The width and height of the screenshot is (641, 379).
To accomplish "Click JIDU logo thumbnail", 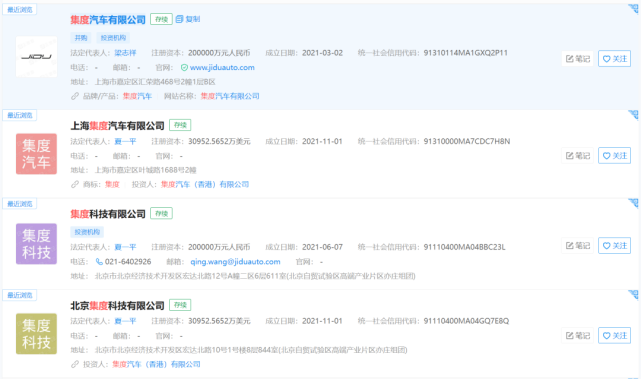I will pyautogui.click(x=36, y=56).
